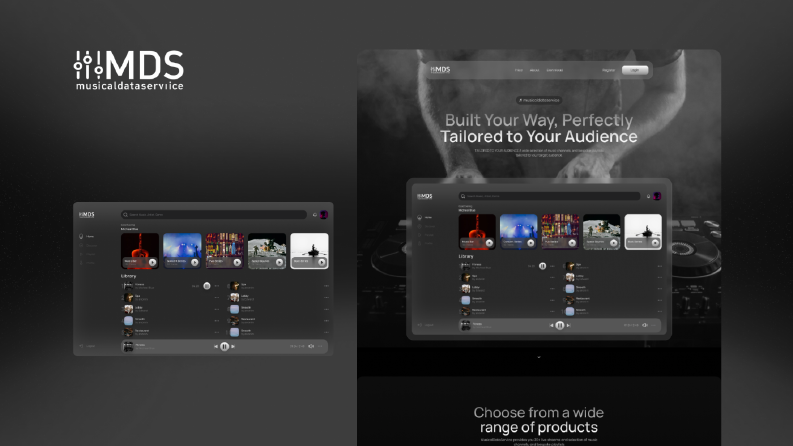Mute volume in landing page dashboard player

[645, 325]
